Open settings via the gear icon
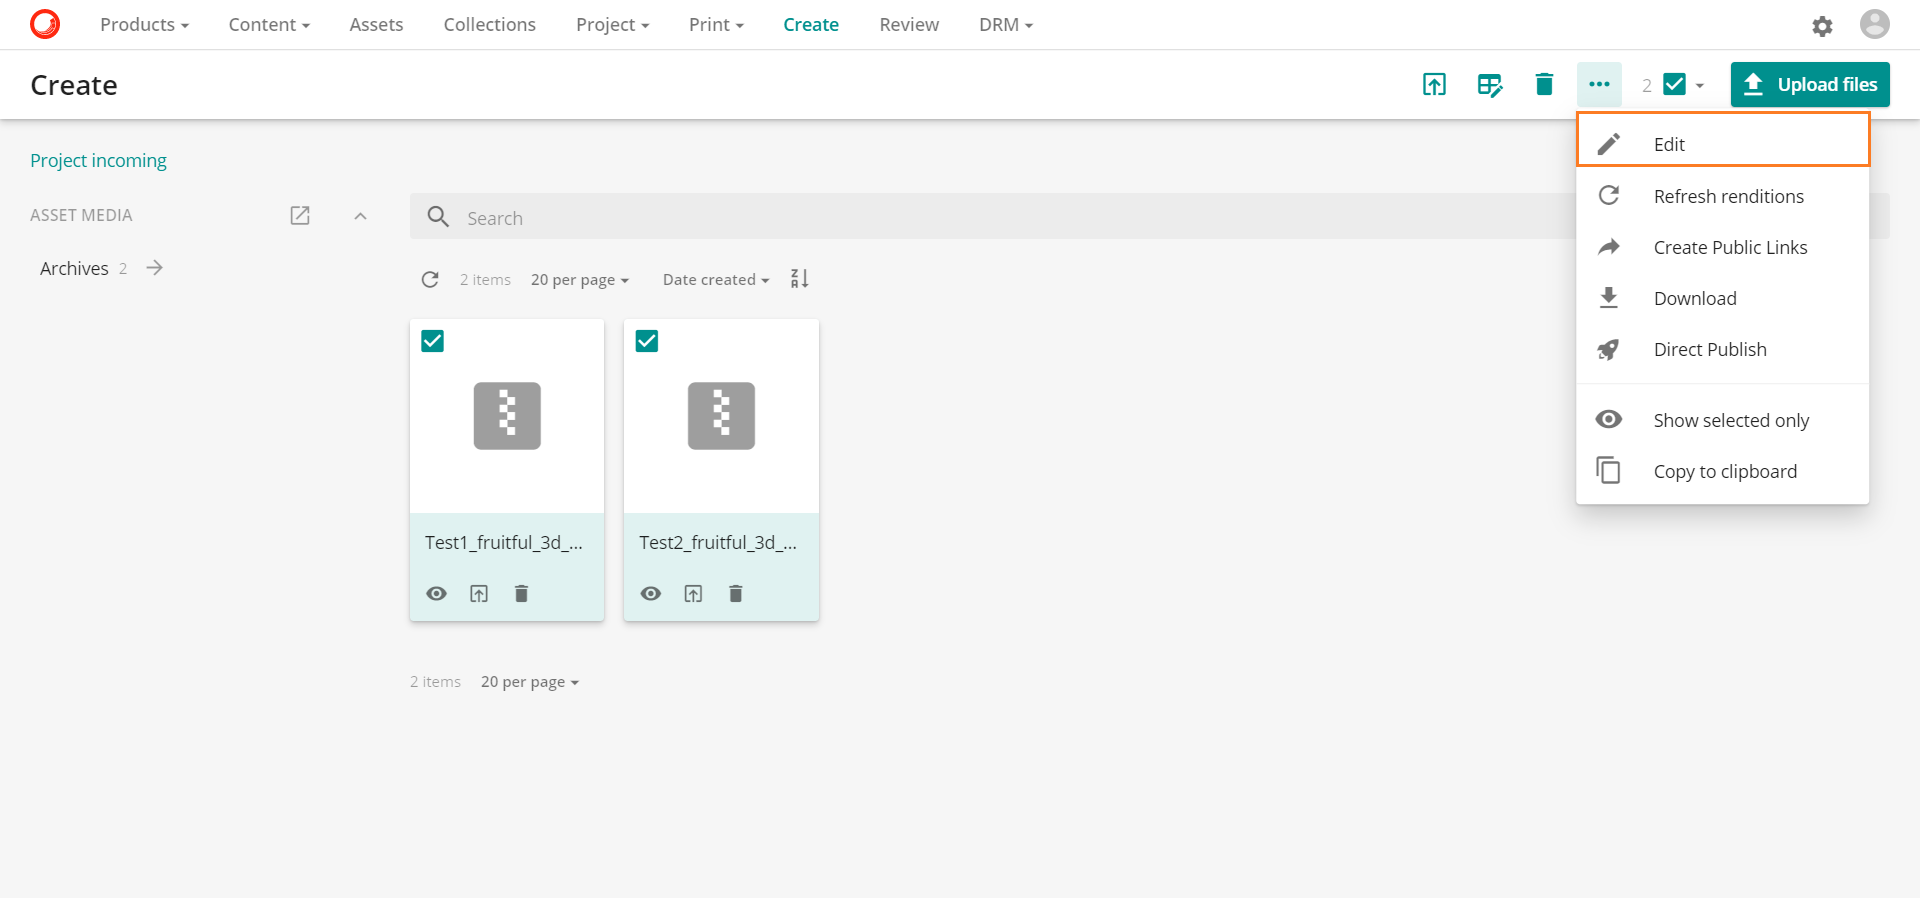1920x898 pixels. [1822, 26]
